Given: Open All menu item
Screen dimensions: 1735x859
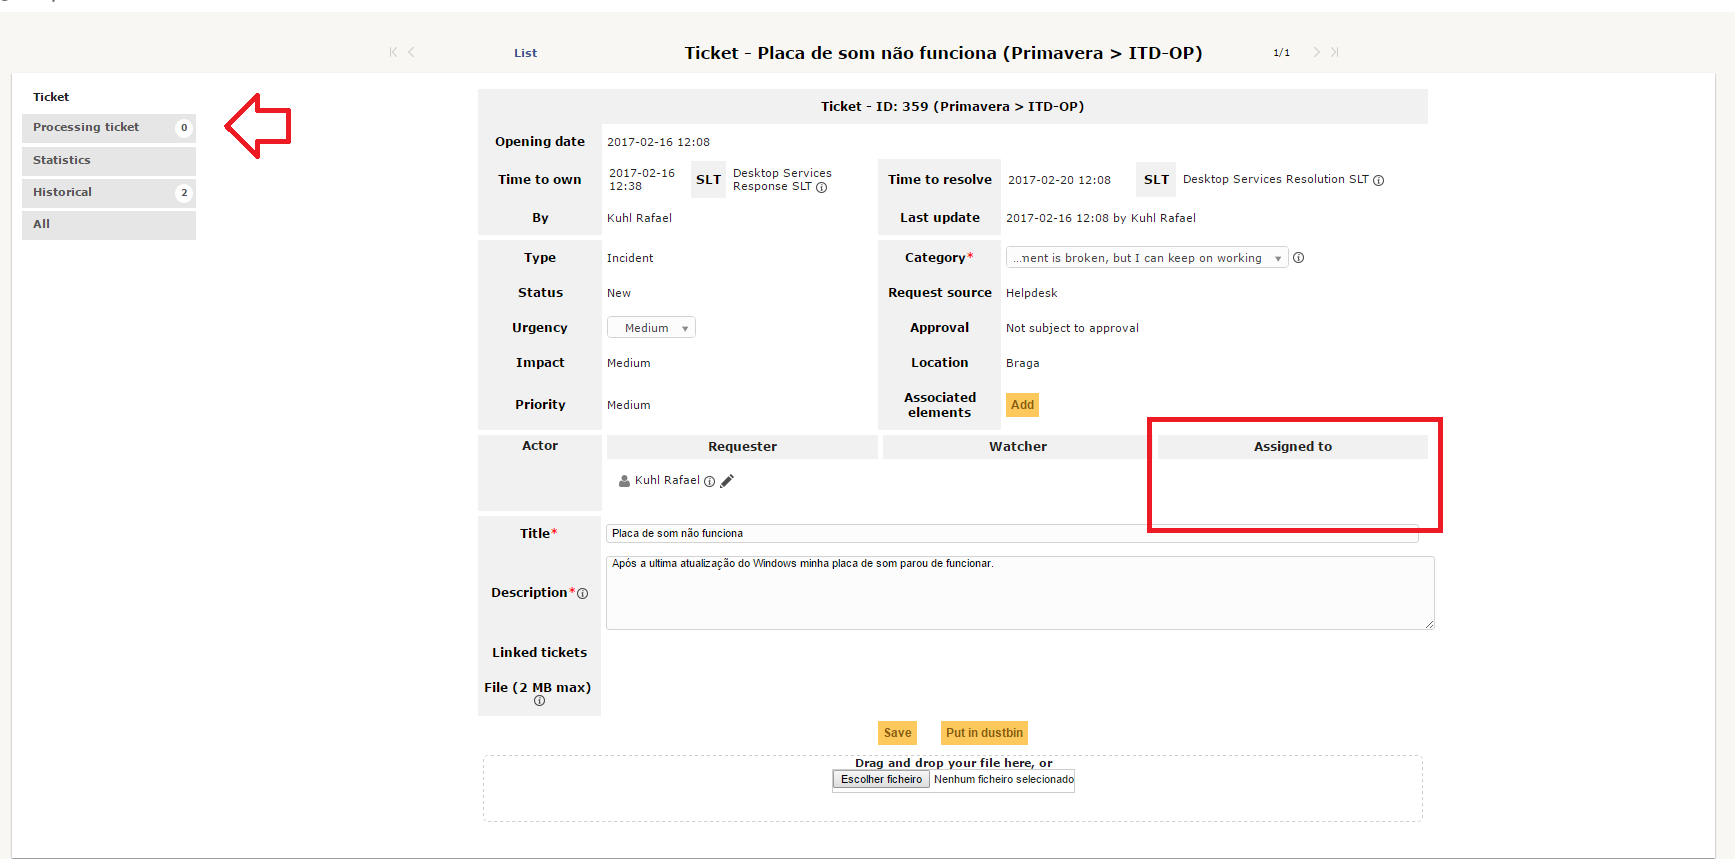Looking at the screenshot, I should pos(109,224).
